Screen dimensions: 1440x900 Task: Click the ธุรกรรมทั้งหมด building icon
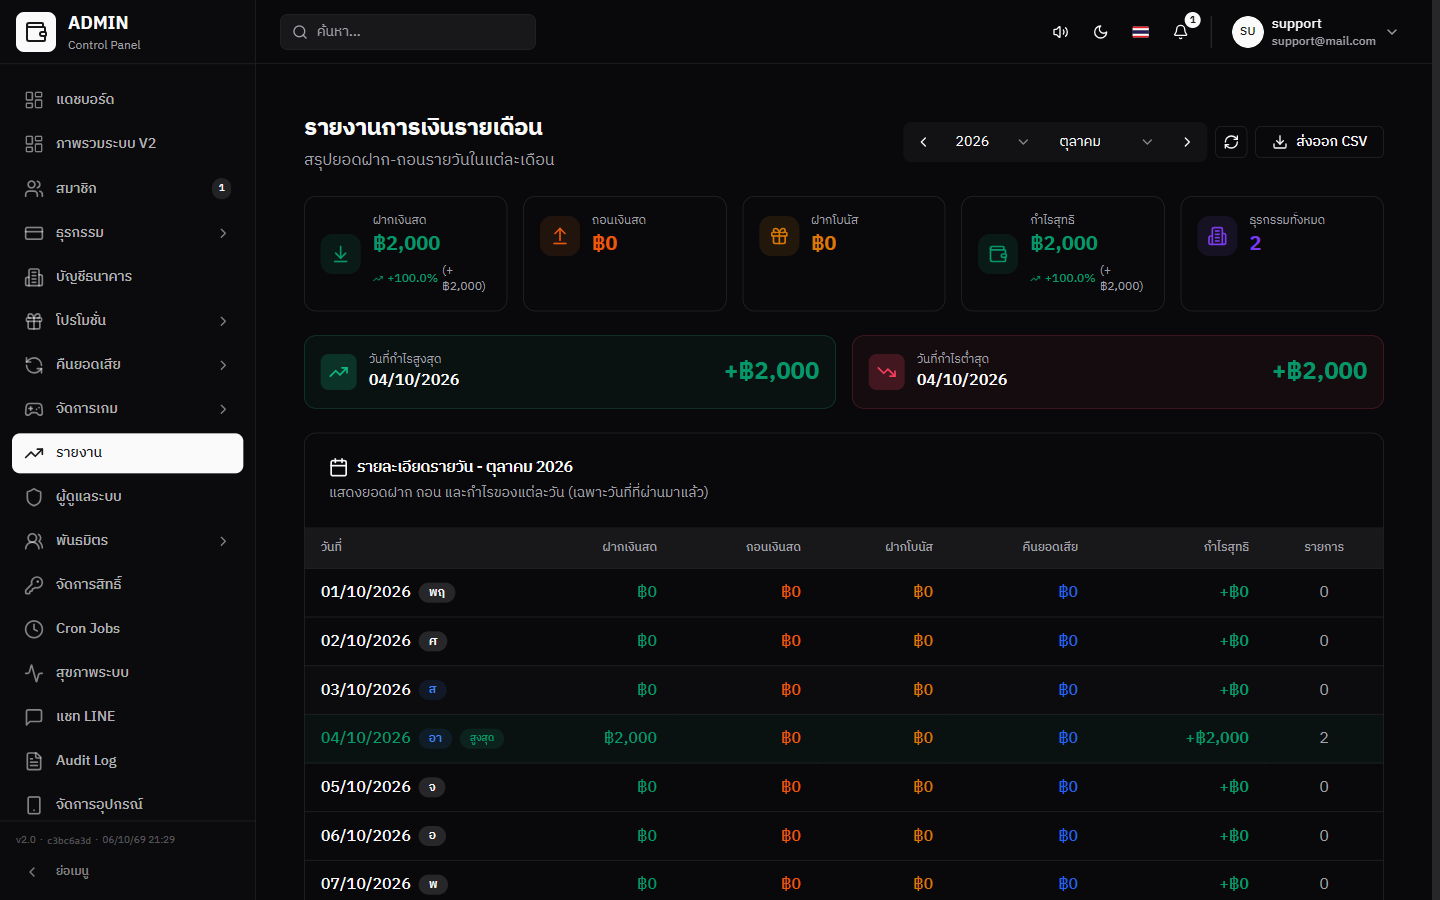[1217, 236]
